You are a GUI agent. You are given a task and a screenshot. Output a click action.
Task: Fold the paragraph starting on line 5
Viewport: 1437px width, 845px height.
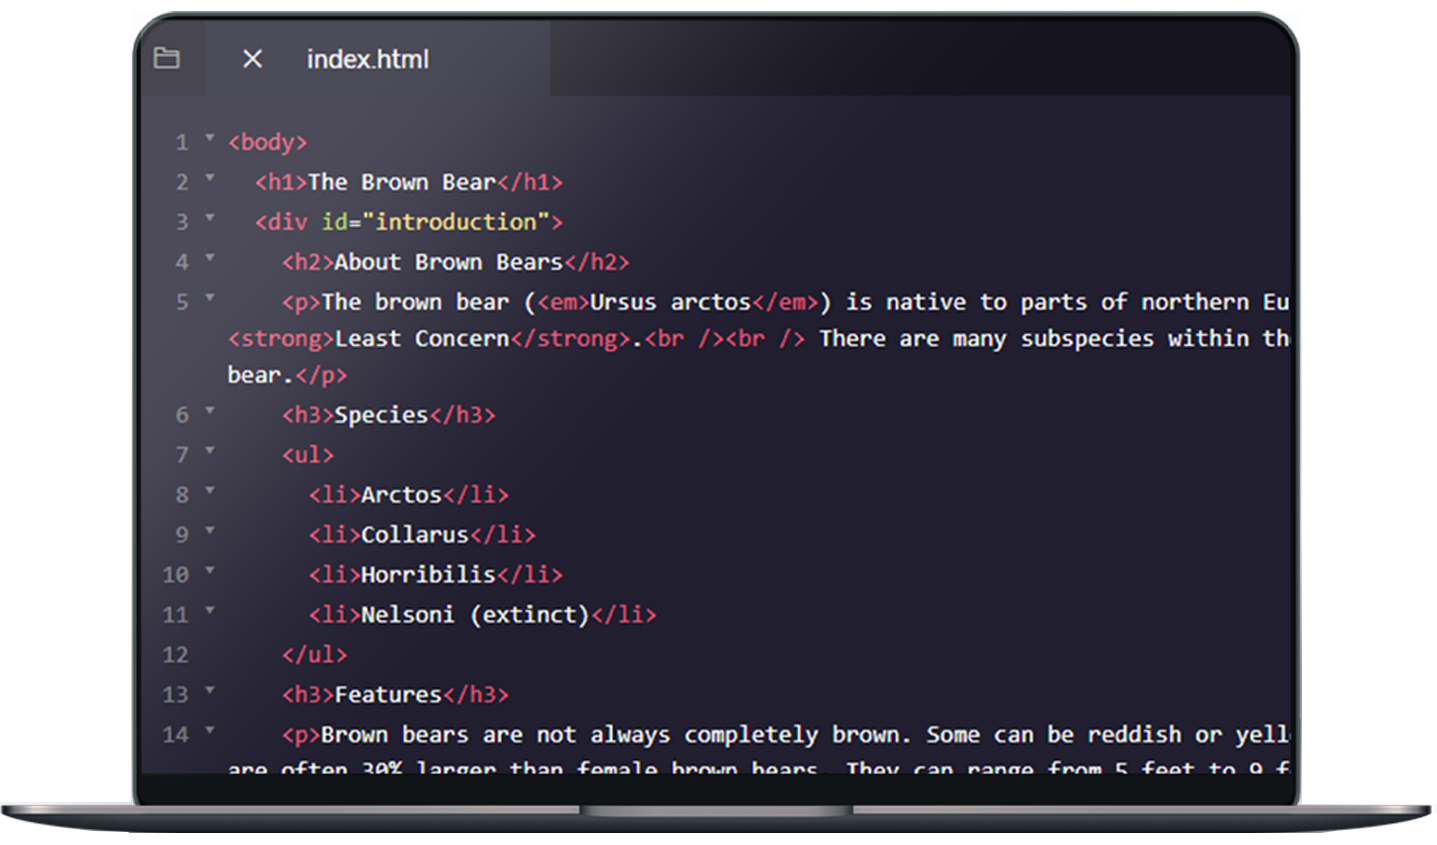[210, 298]
